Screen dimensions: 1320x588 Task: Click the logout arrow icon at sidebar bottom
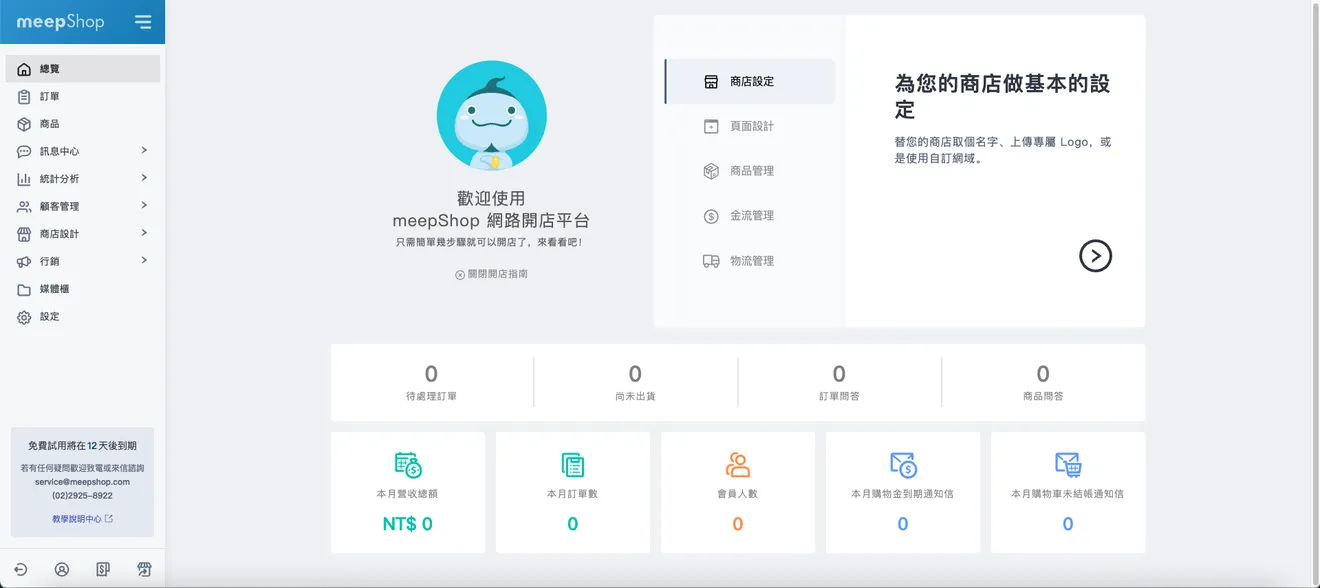tap(21, 570)
